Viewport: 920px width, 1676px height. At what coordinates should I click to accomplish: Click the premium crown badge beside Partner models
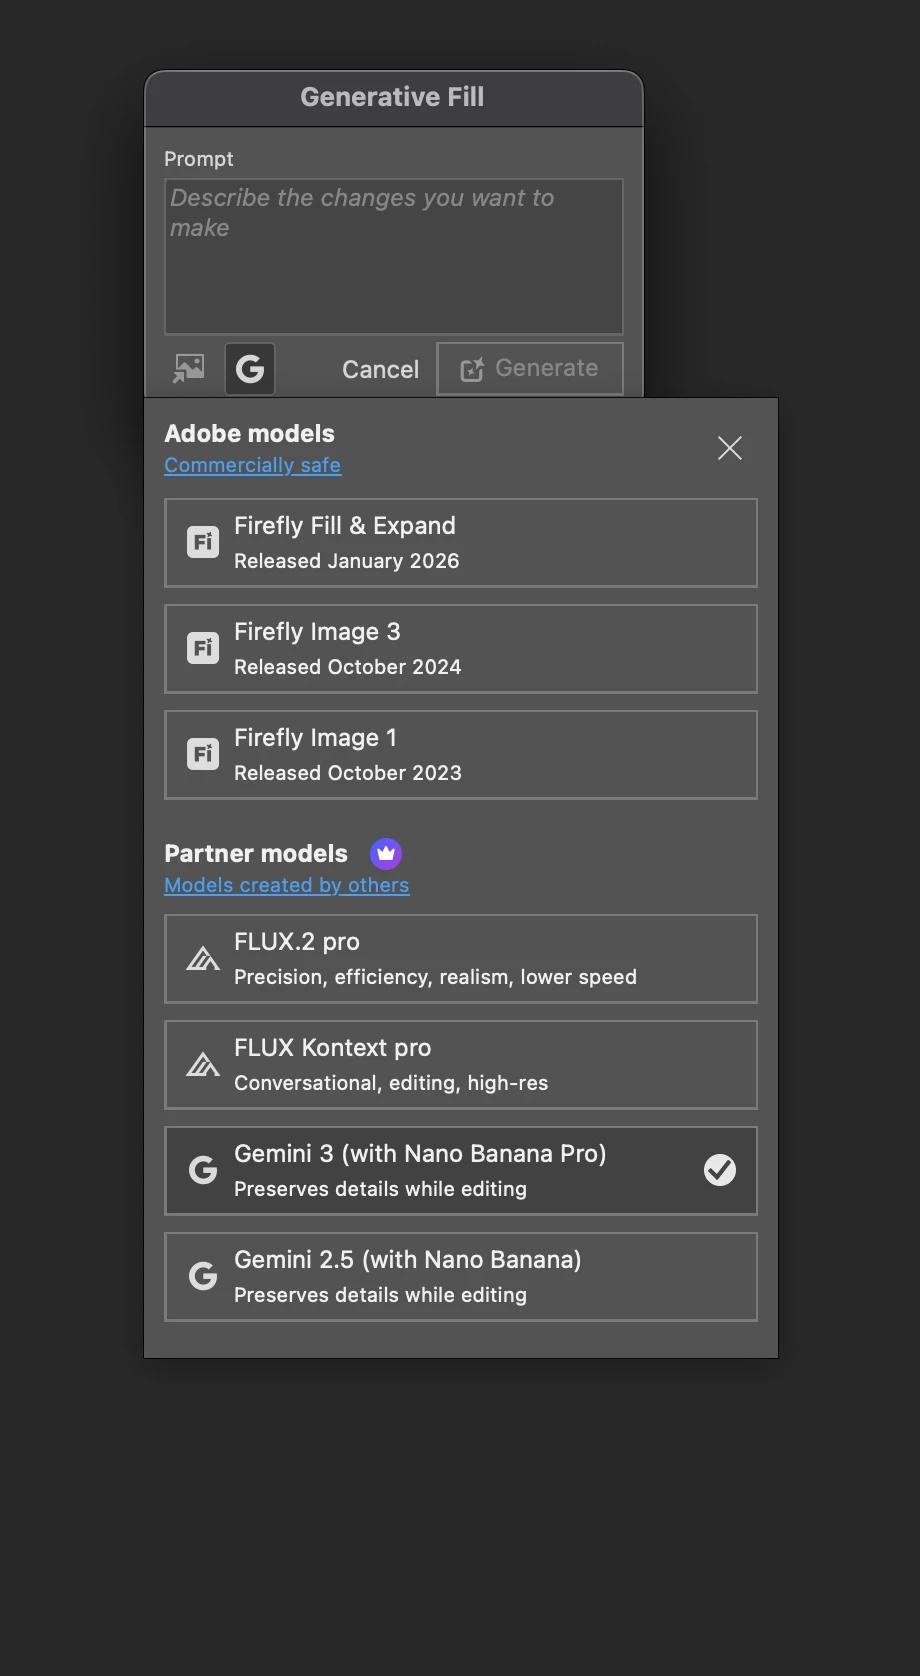pyautogui.click(x=386, y=854)
